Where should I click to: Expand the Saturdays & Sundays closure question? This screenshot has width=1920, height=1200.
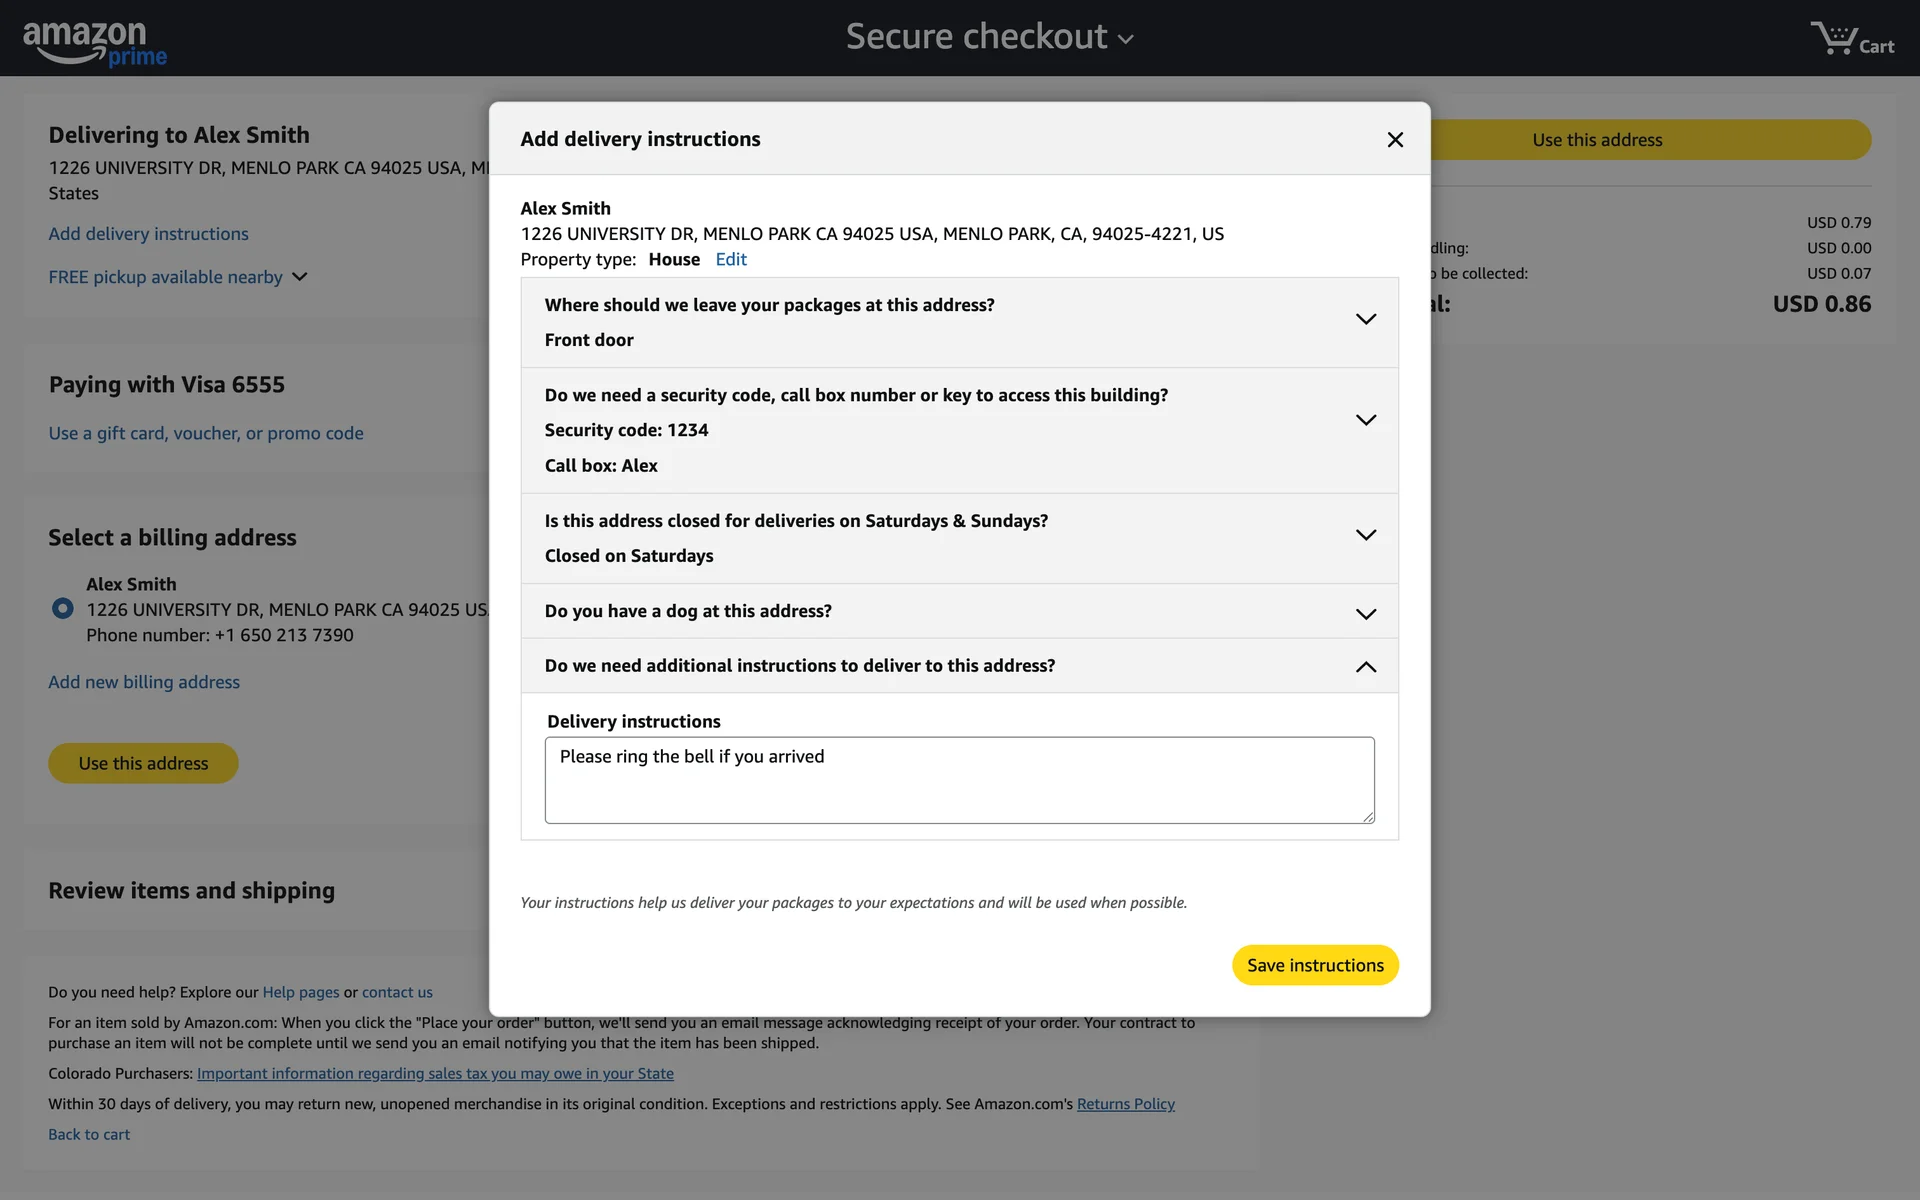[1365, 535]
